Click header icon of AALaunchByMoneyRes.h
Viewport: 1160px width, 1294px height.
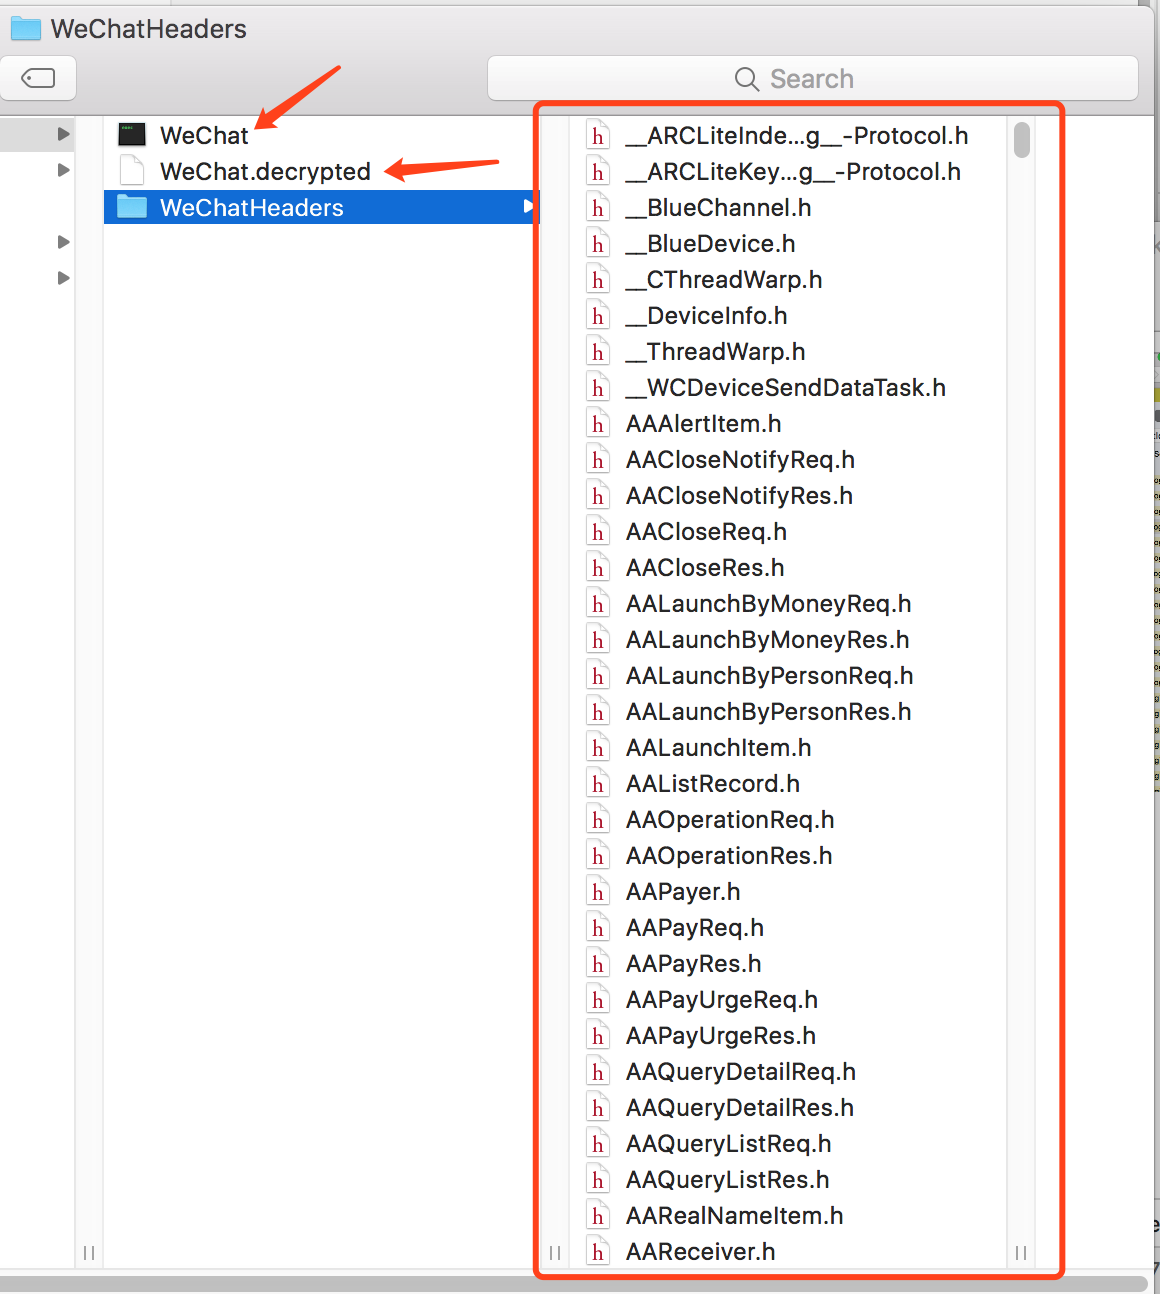(x=598, y=639)
